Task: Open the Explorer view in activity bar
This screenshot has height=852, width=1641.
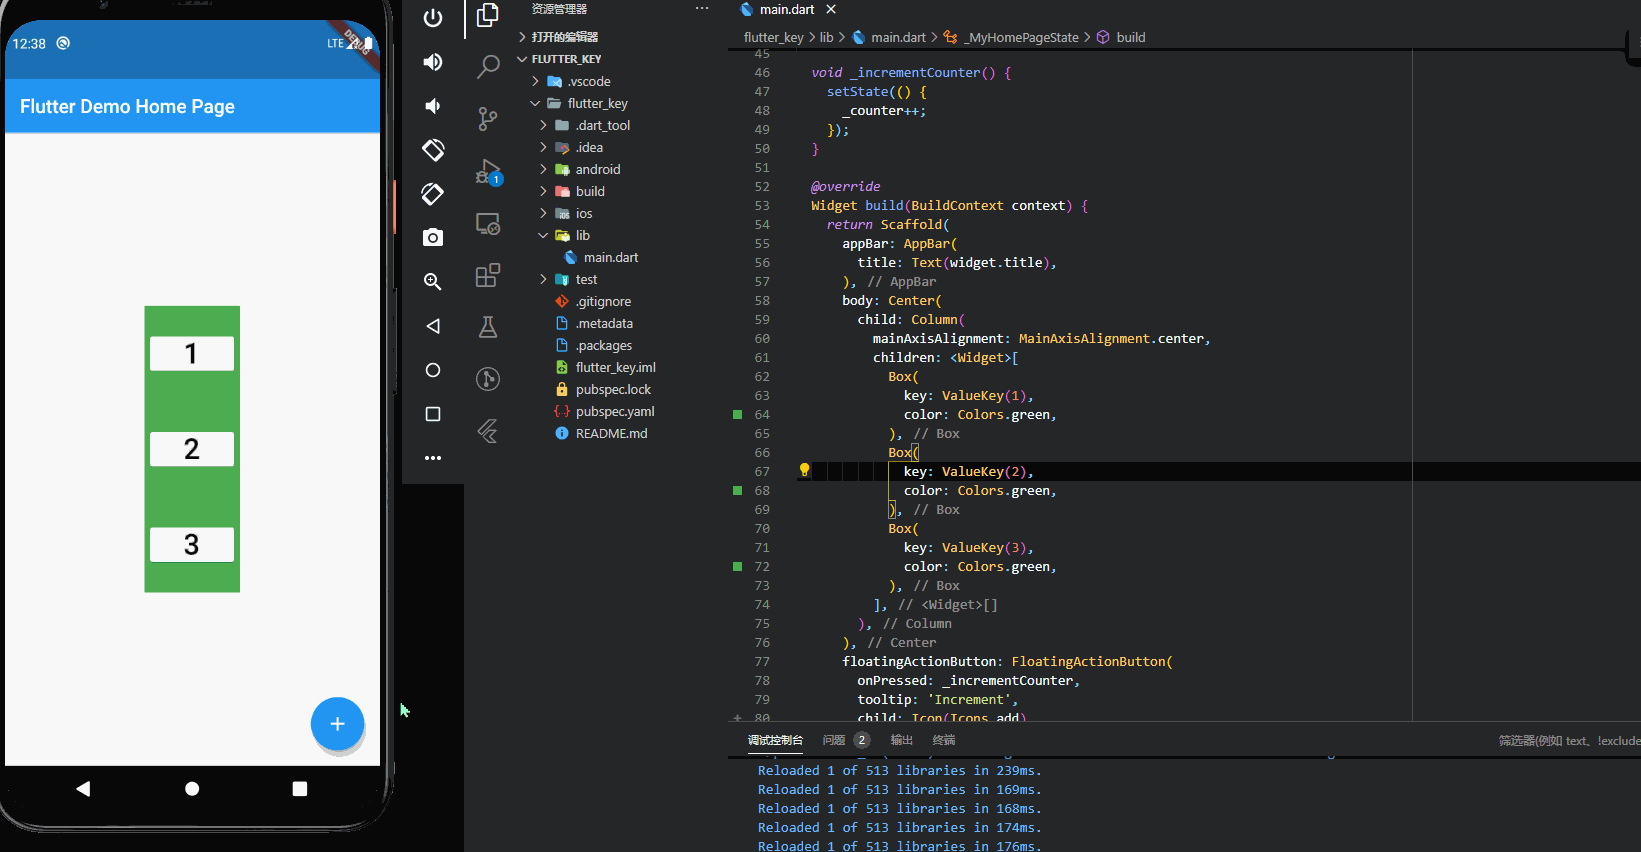Action: click(x=488, y=15)
